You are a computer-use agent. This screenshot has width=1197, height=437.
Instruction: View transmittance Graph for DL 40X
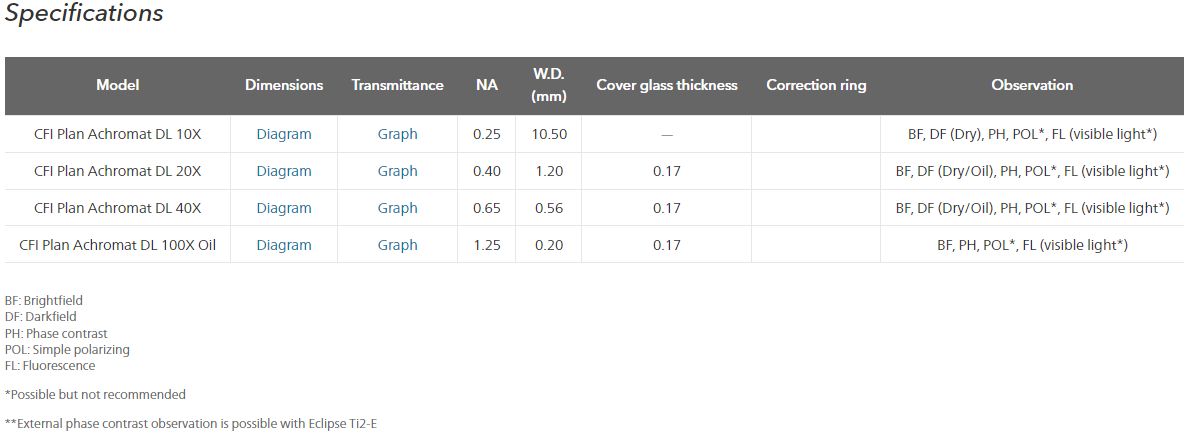pyautogui.click(x=397, y=208)
